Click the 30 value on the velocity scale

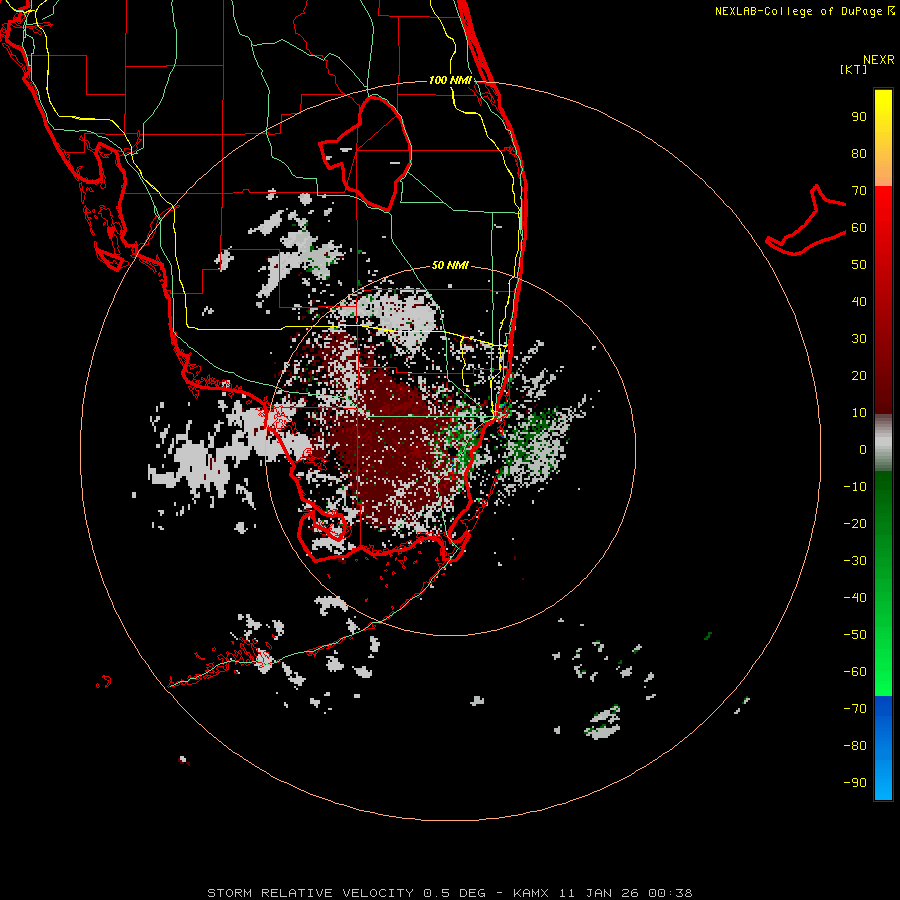(x=859, y=339)
